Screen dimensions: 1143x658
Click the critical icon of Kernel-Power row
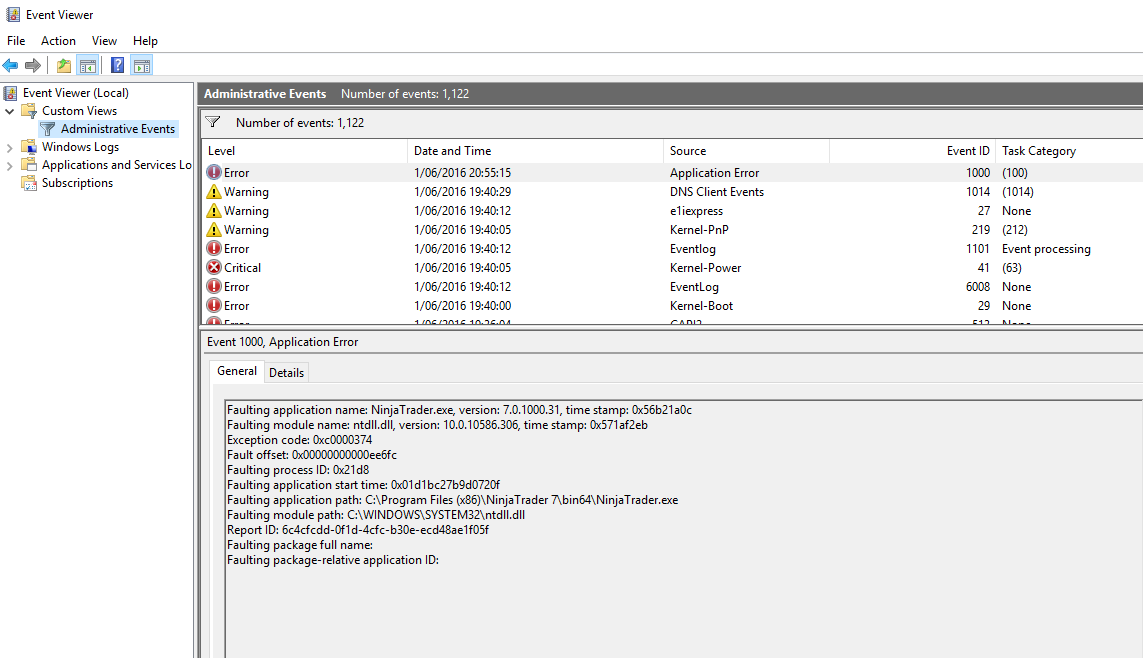[214, 267]
